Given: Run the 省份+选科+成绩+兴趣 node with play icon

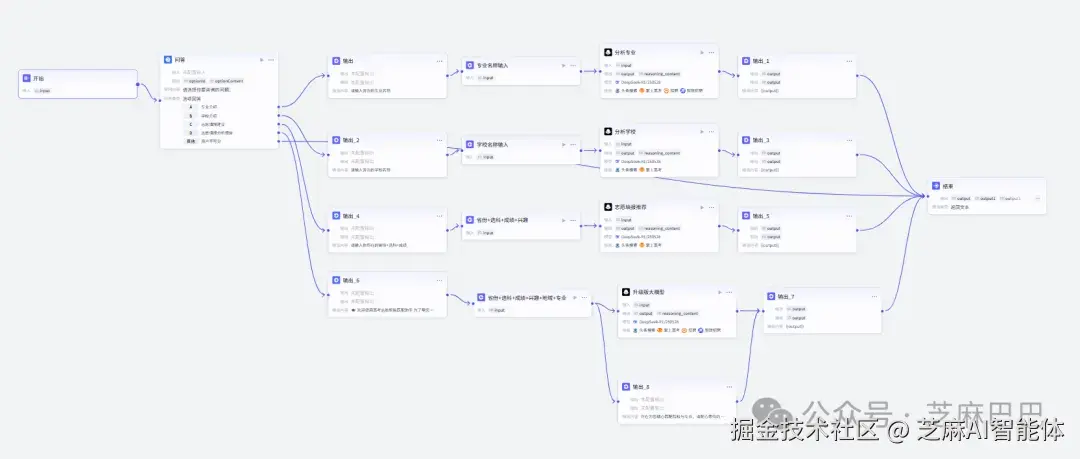Looking at the screenshot, I should coord(563,221).
